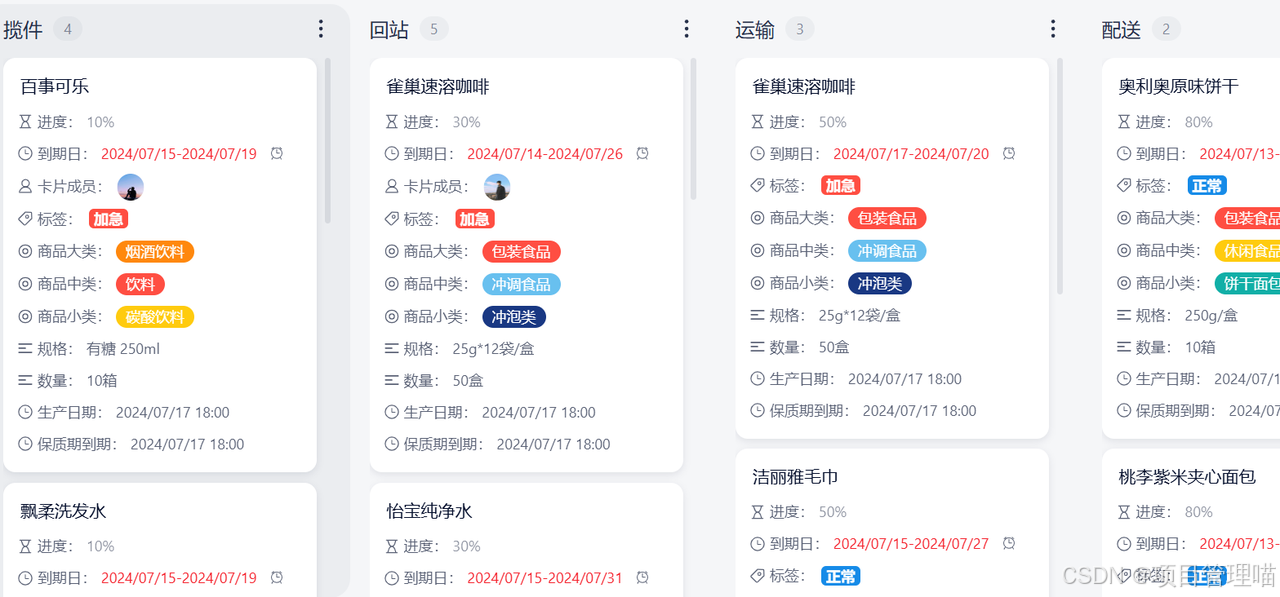Viewport: 1280px width, 597px height.
Task: Click the 回站 column title
Action: pyautogui.click(x=389, y=30)
